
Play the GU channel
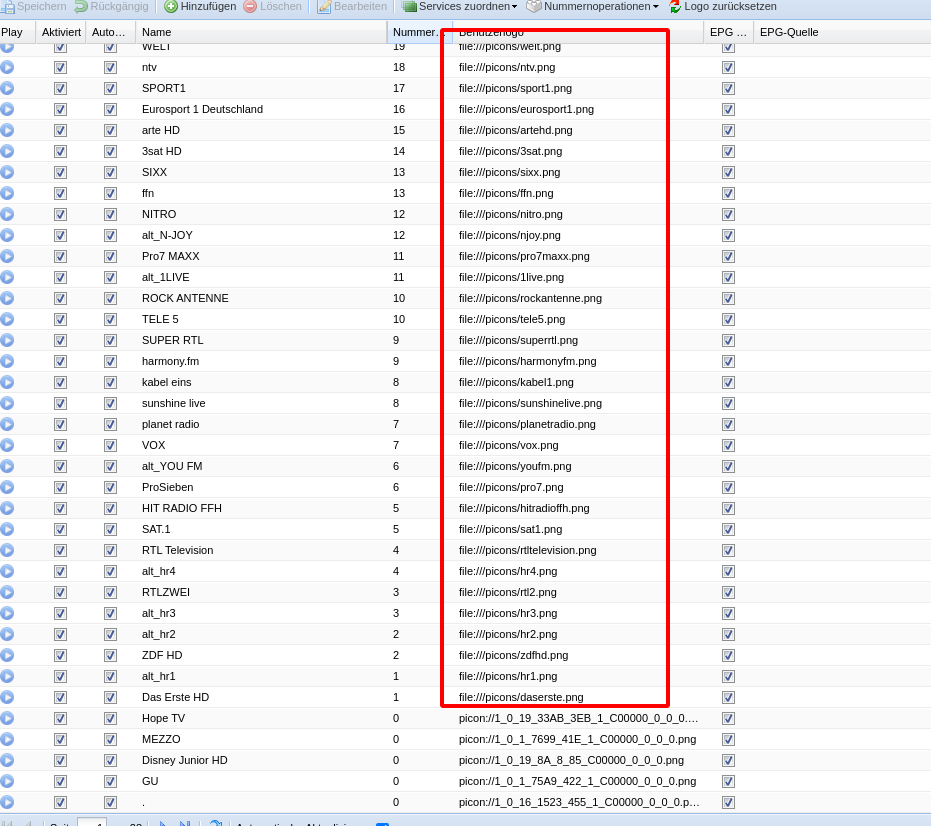[x=7, y=781]
